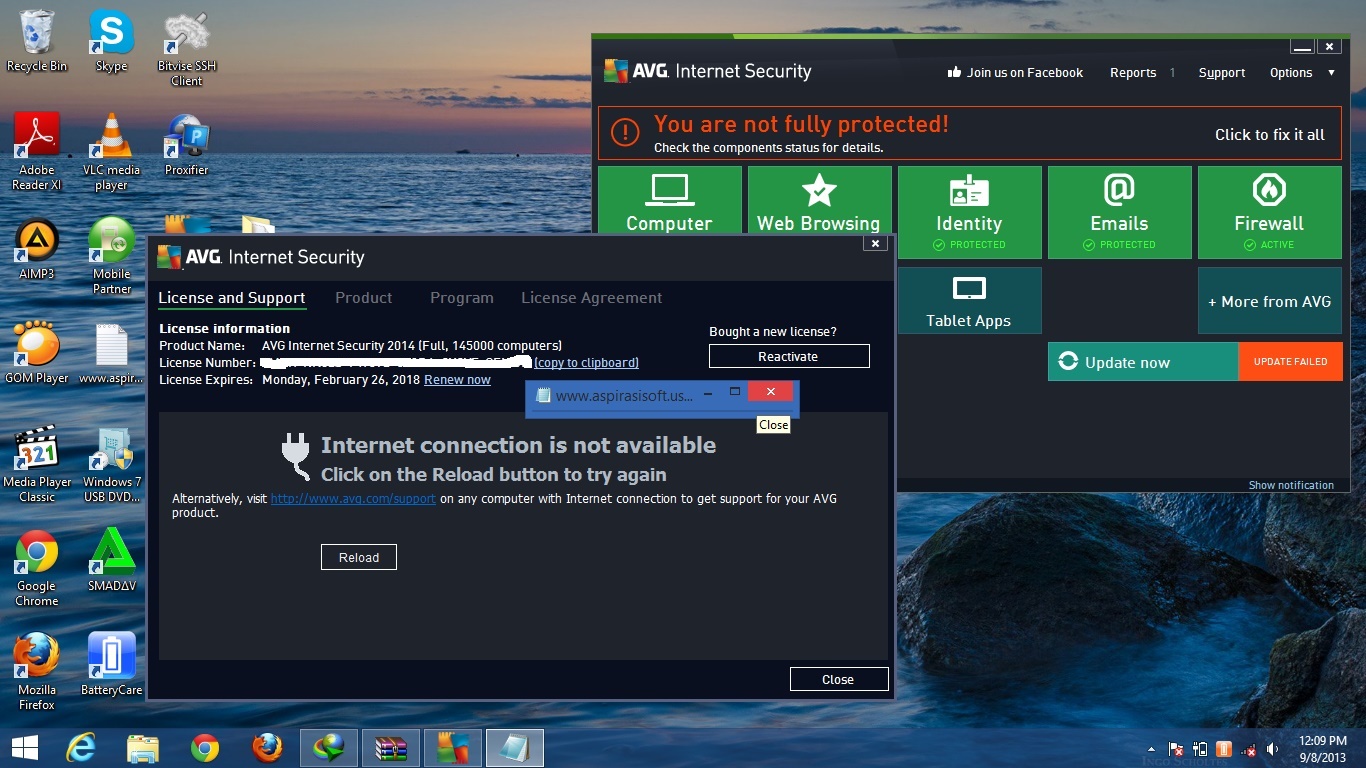Viewport: 1366px width, 768px height.
Task: Click the 'copy to clipboard' link
Action: [586, 363]
